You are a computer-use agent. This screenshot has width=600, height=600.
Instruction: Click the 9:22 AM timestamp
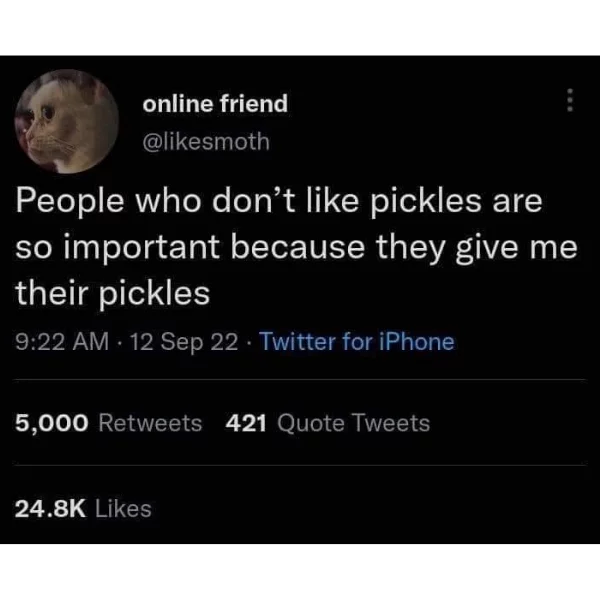coord(62,341)
